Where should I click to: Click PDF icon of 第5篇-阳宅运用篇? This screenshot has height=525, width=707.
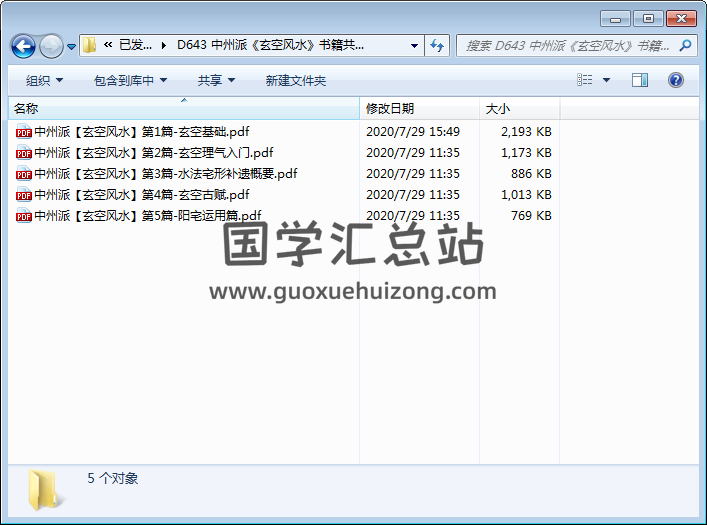pyautogui.click(x=23, y=216)
